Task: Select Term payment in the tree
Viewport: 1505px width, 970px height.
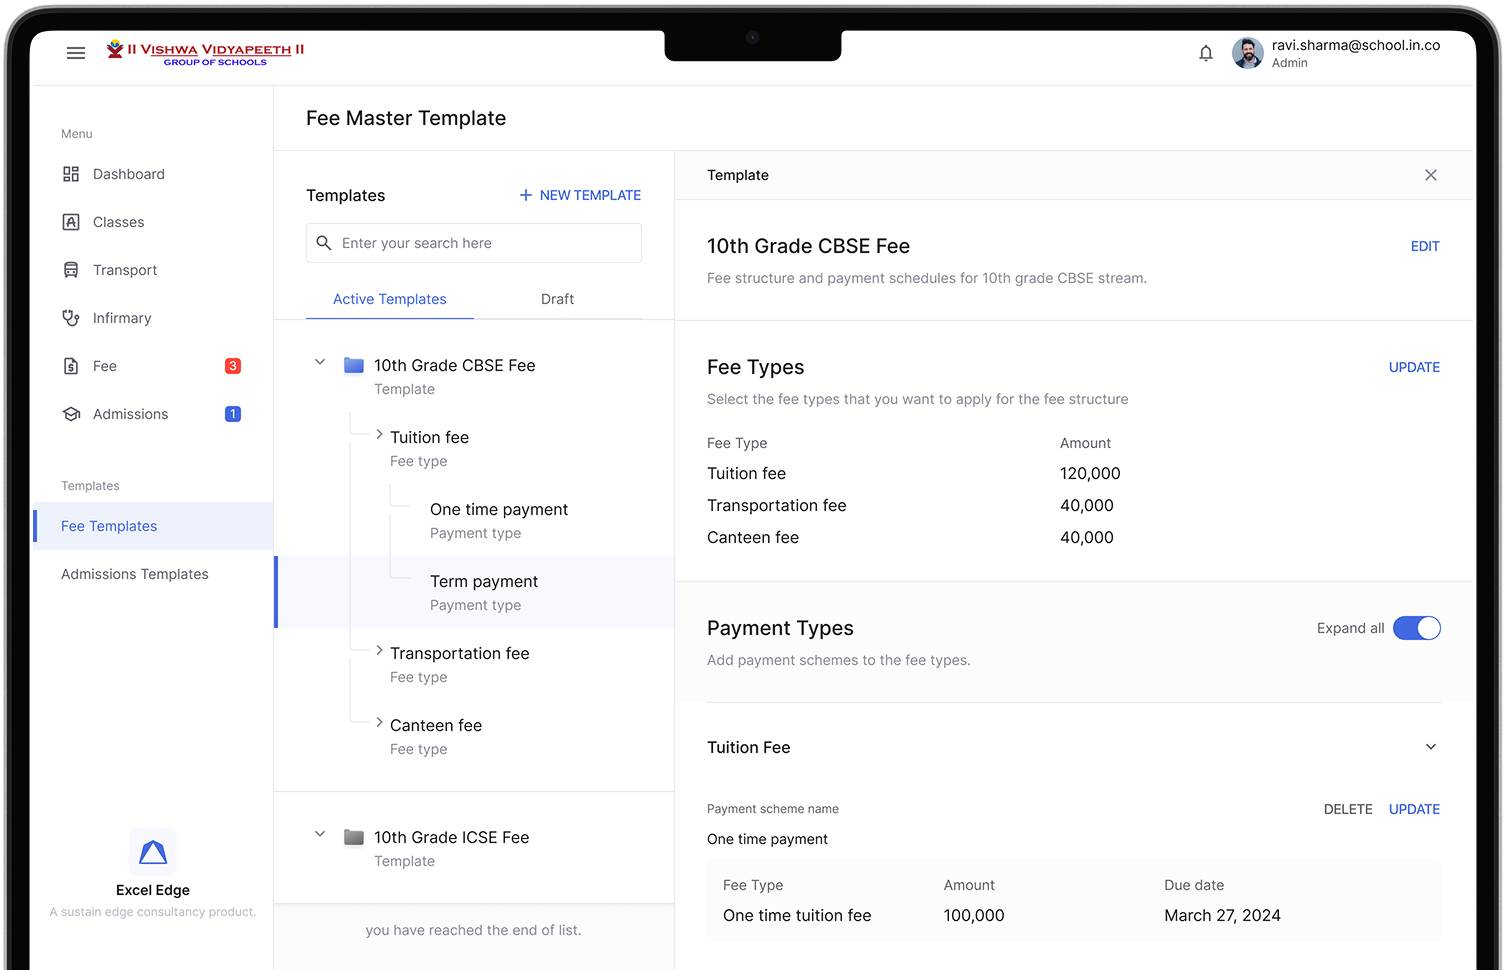Action: coord(475,592)
